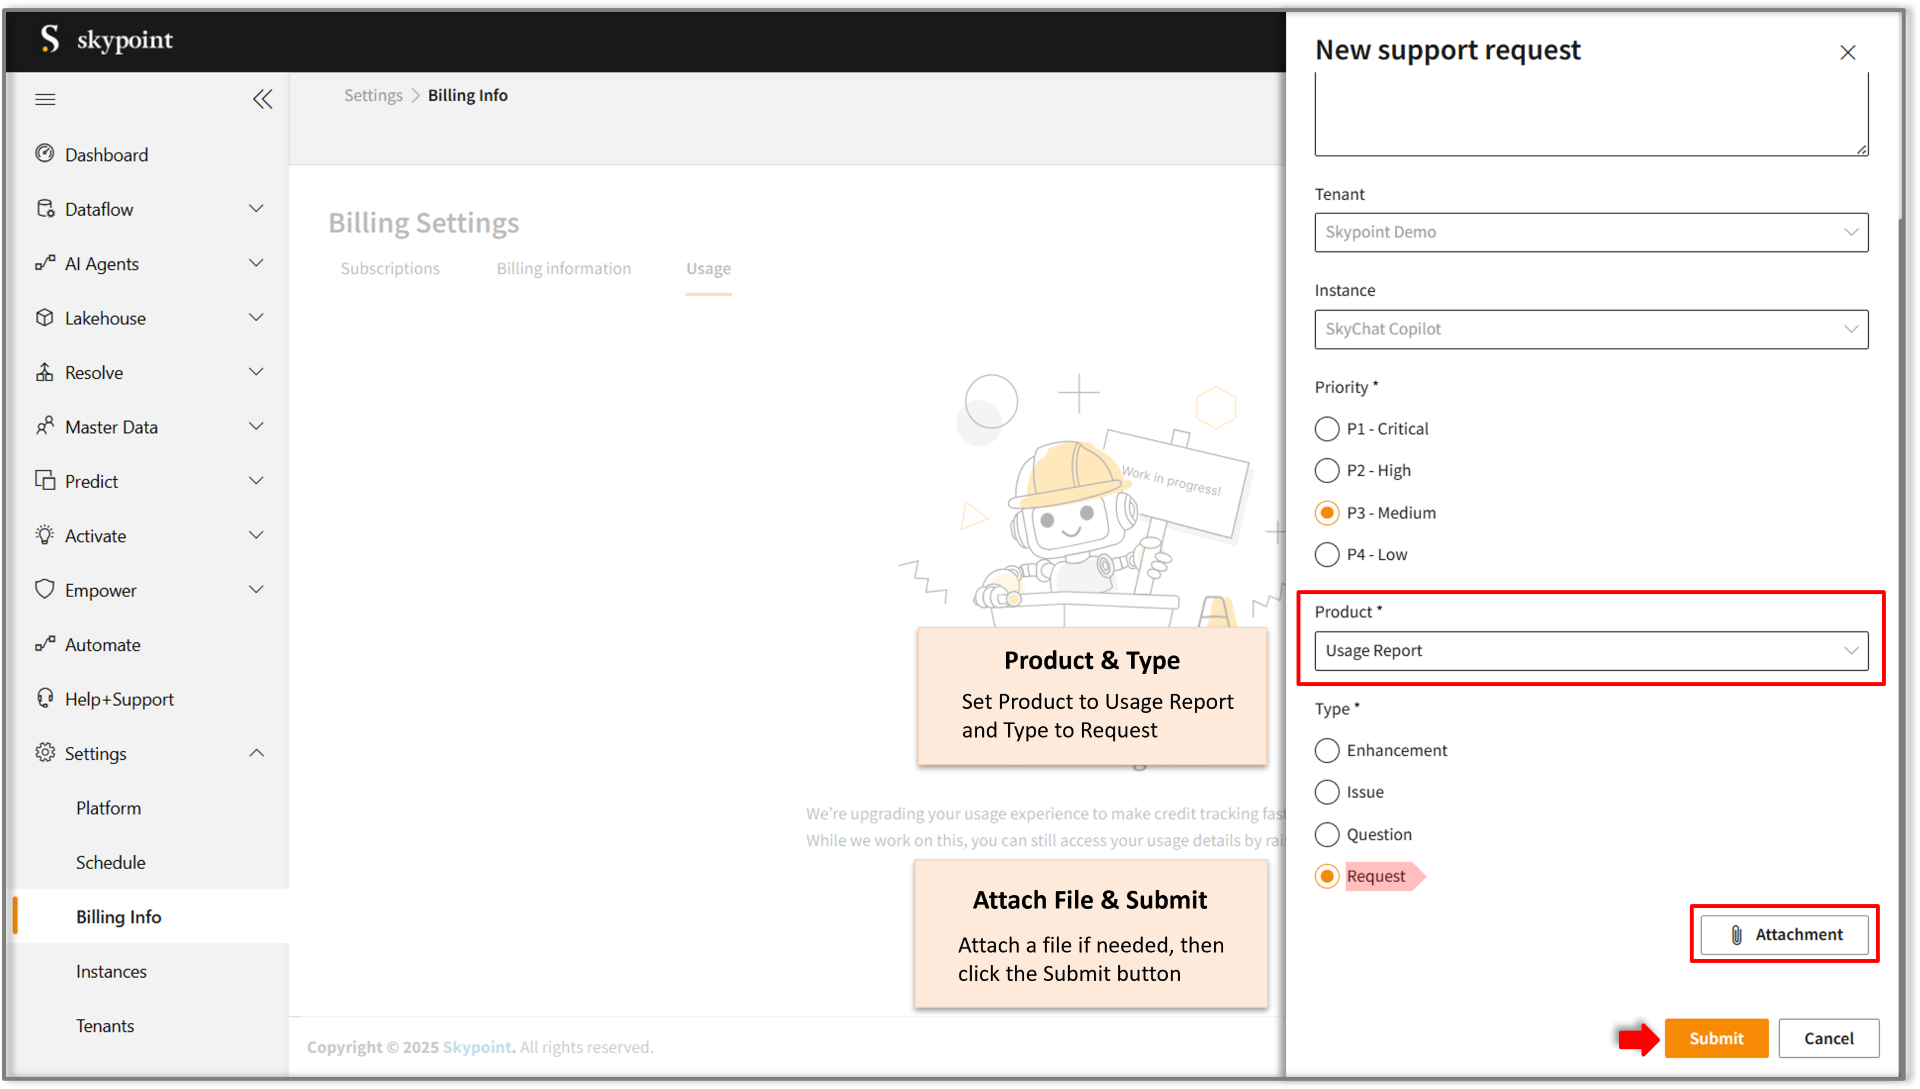
Task: Select Issue as the request type
Action: tap(1327, 792)
